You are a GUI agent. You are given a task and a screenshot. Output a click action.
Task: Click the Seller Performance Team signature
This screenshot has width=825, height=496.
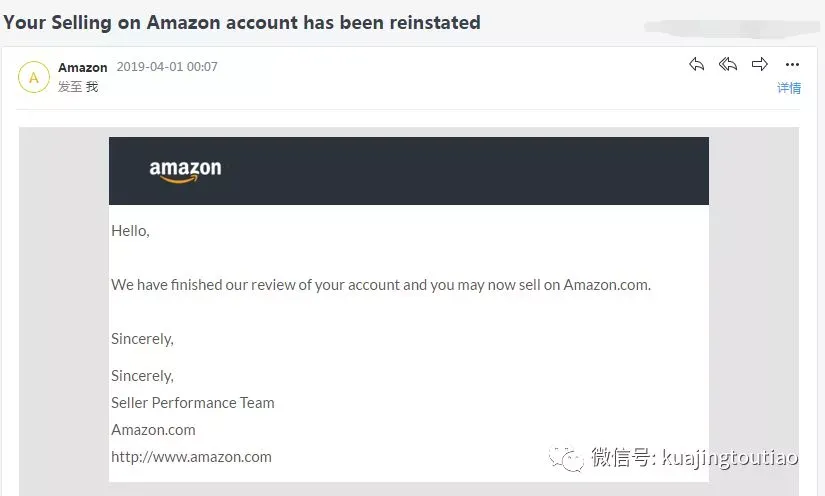coord(192,403)
